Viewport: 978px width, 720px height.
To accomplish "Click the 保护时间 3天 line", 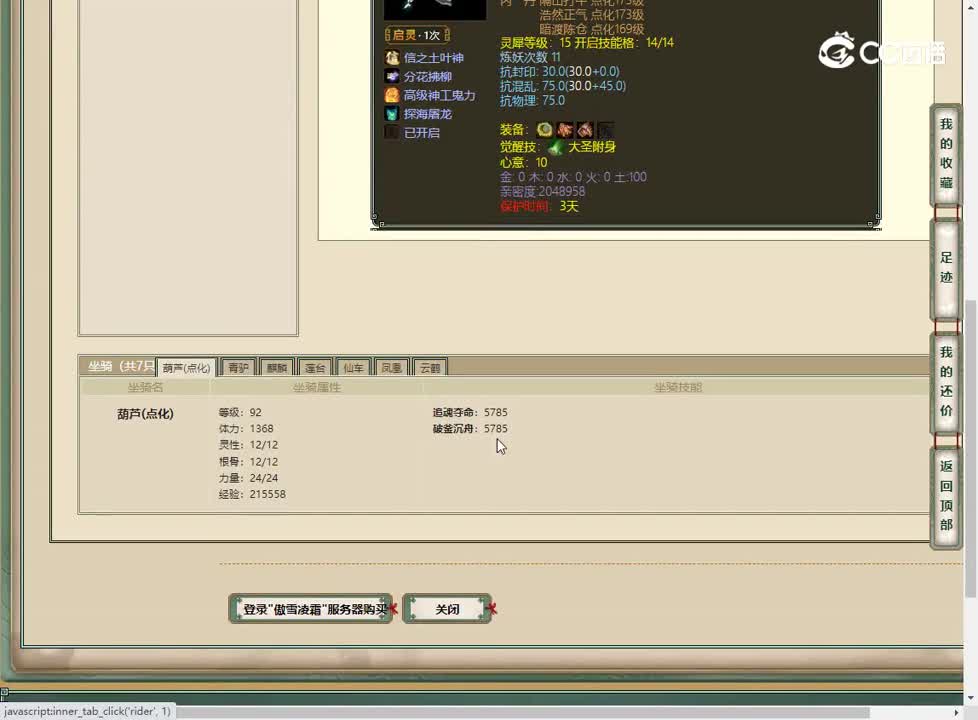I will [540, 207].
